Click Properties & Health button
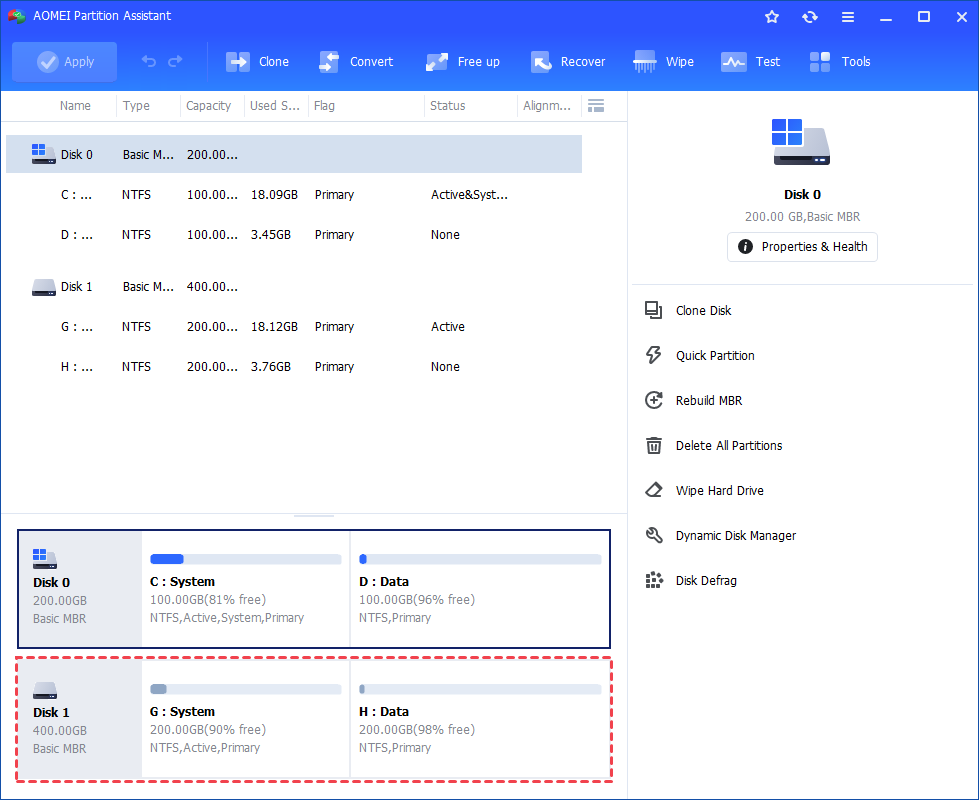 [802, 247]
